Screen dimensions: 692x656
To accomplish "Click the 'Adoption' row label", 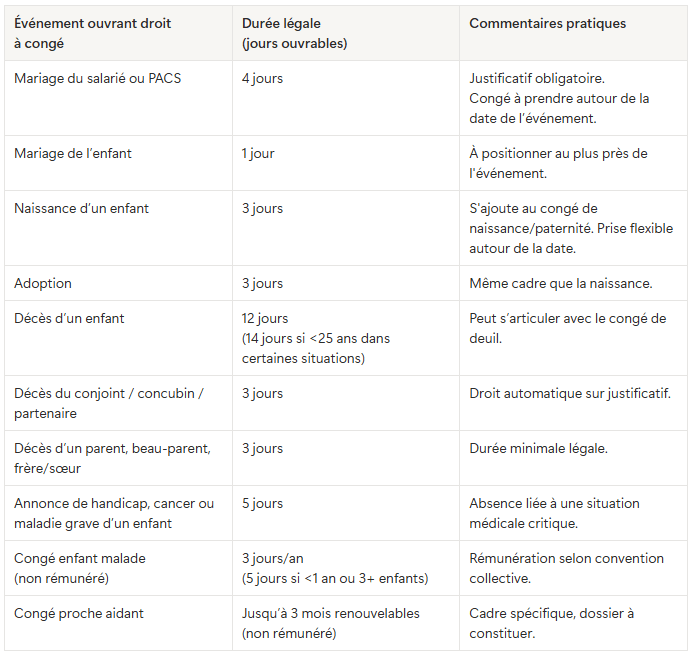I will tap(43, 284).
